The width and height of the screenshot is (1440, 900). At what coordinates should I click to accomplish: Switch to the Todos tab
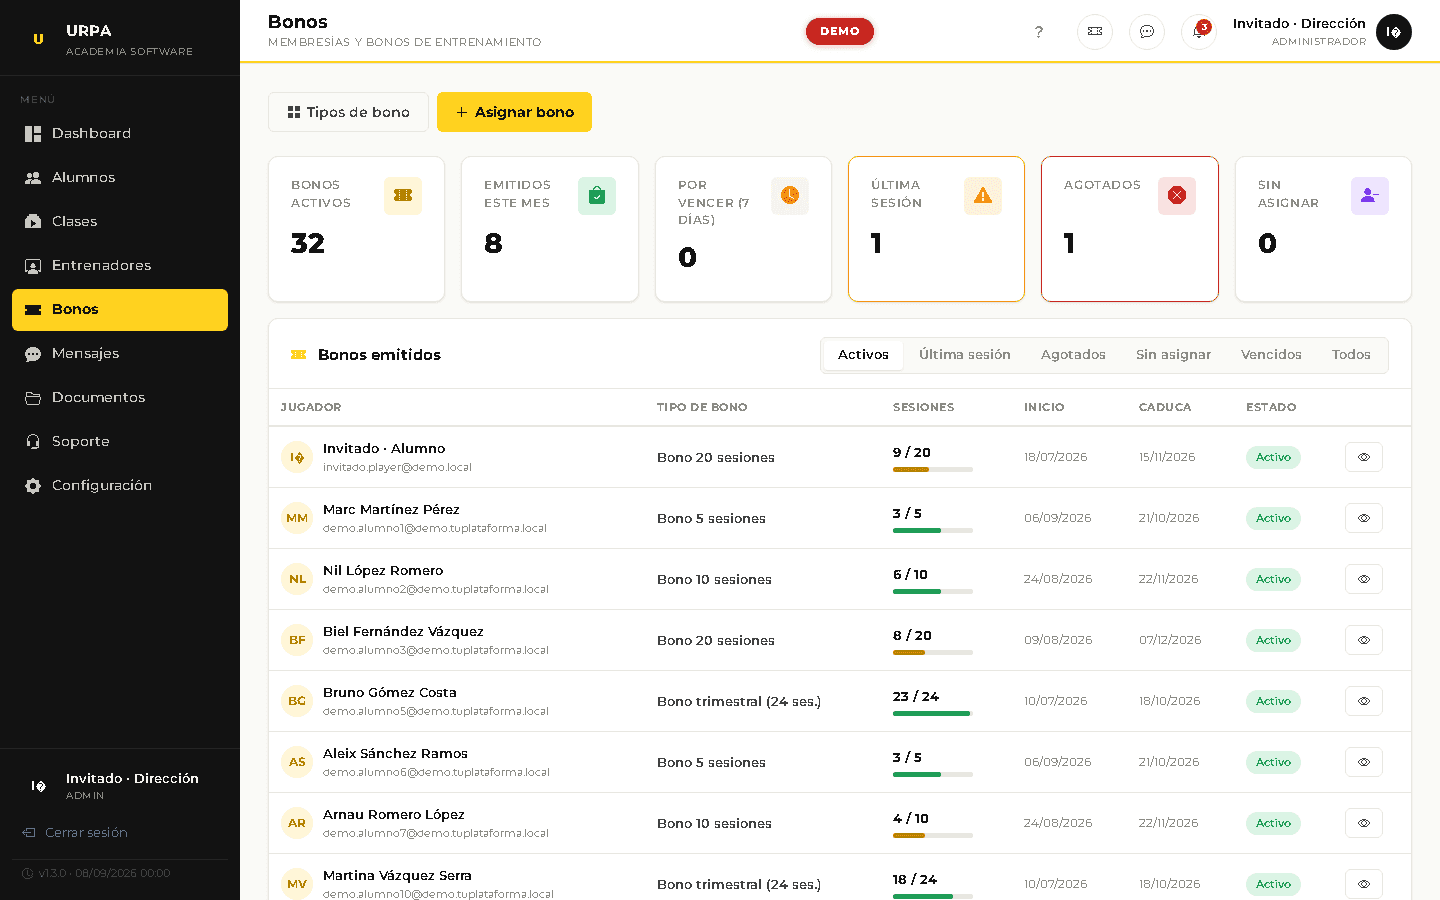1351,355
